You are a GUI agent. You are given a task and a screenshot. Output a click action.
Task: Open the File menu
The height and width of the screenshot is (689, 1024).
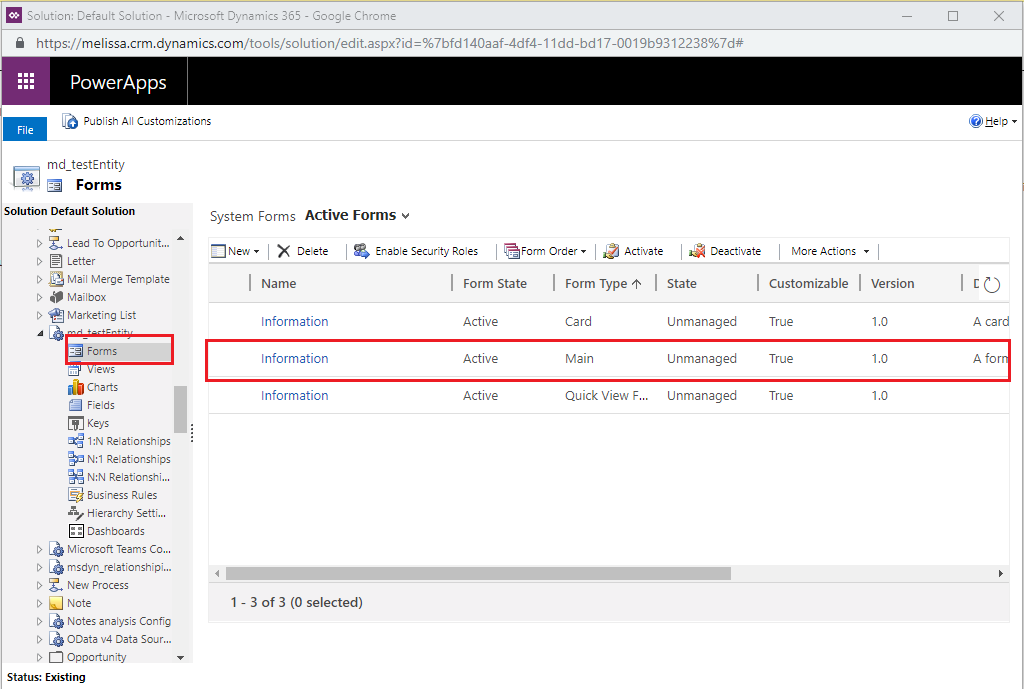(x=25, y=129)
